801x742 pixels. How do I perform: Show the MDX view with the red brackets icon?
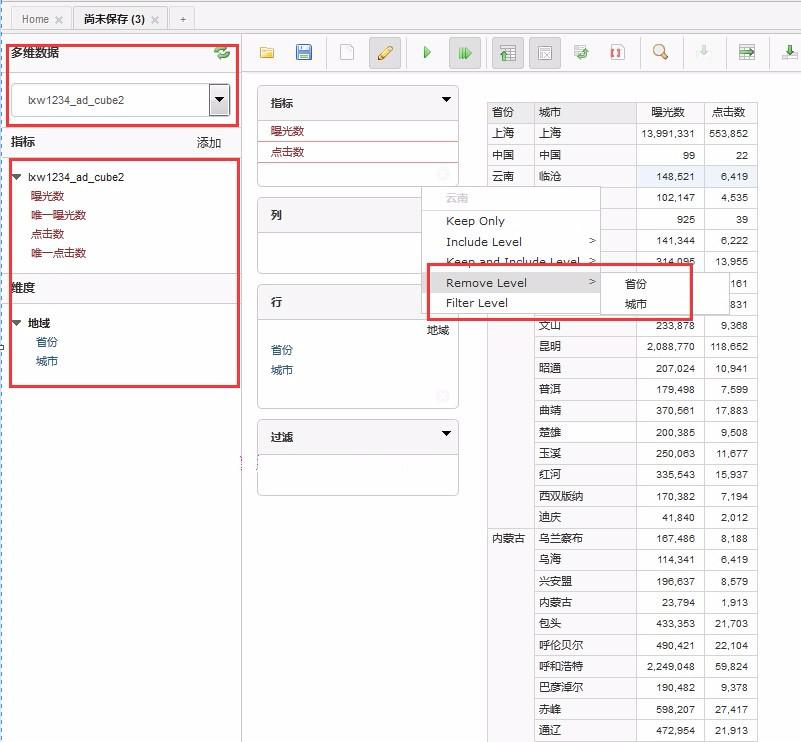[617, 53]
